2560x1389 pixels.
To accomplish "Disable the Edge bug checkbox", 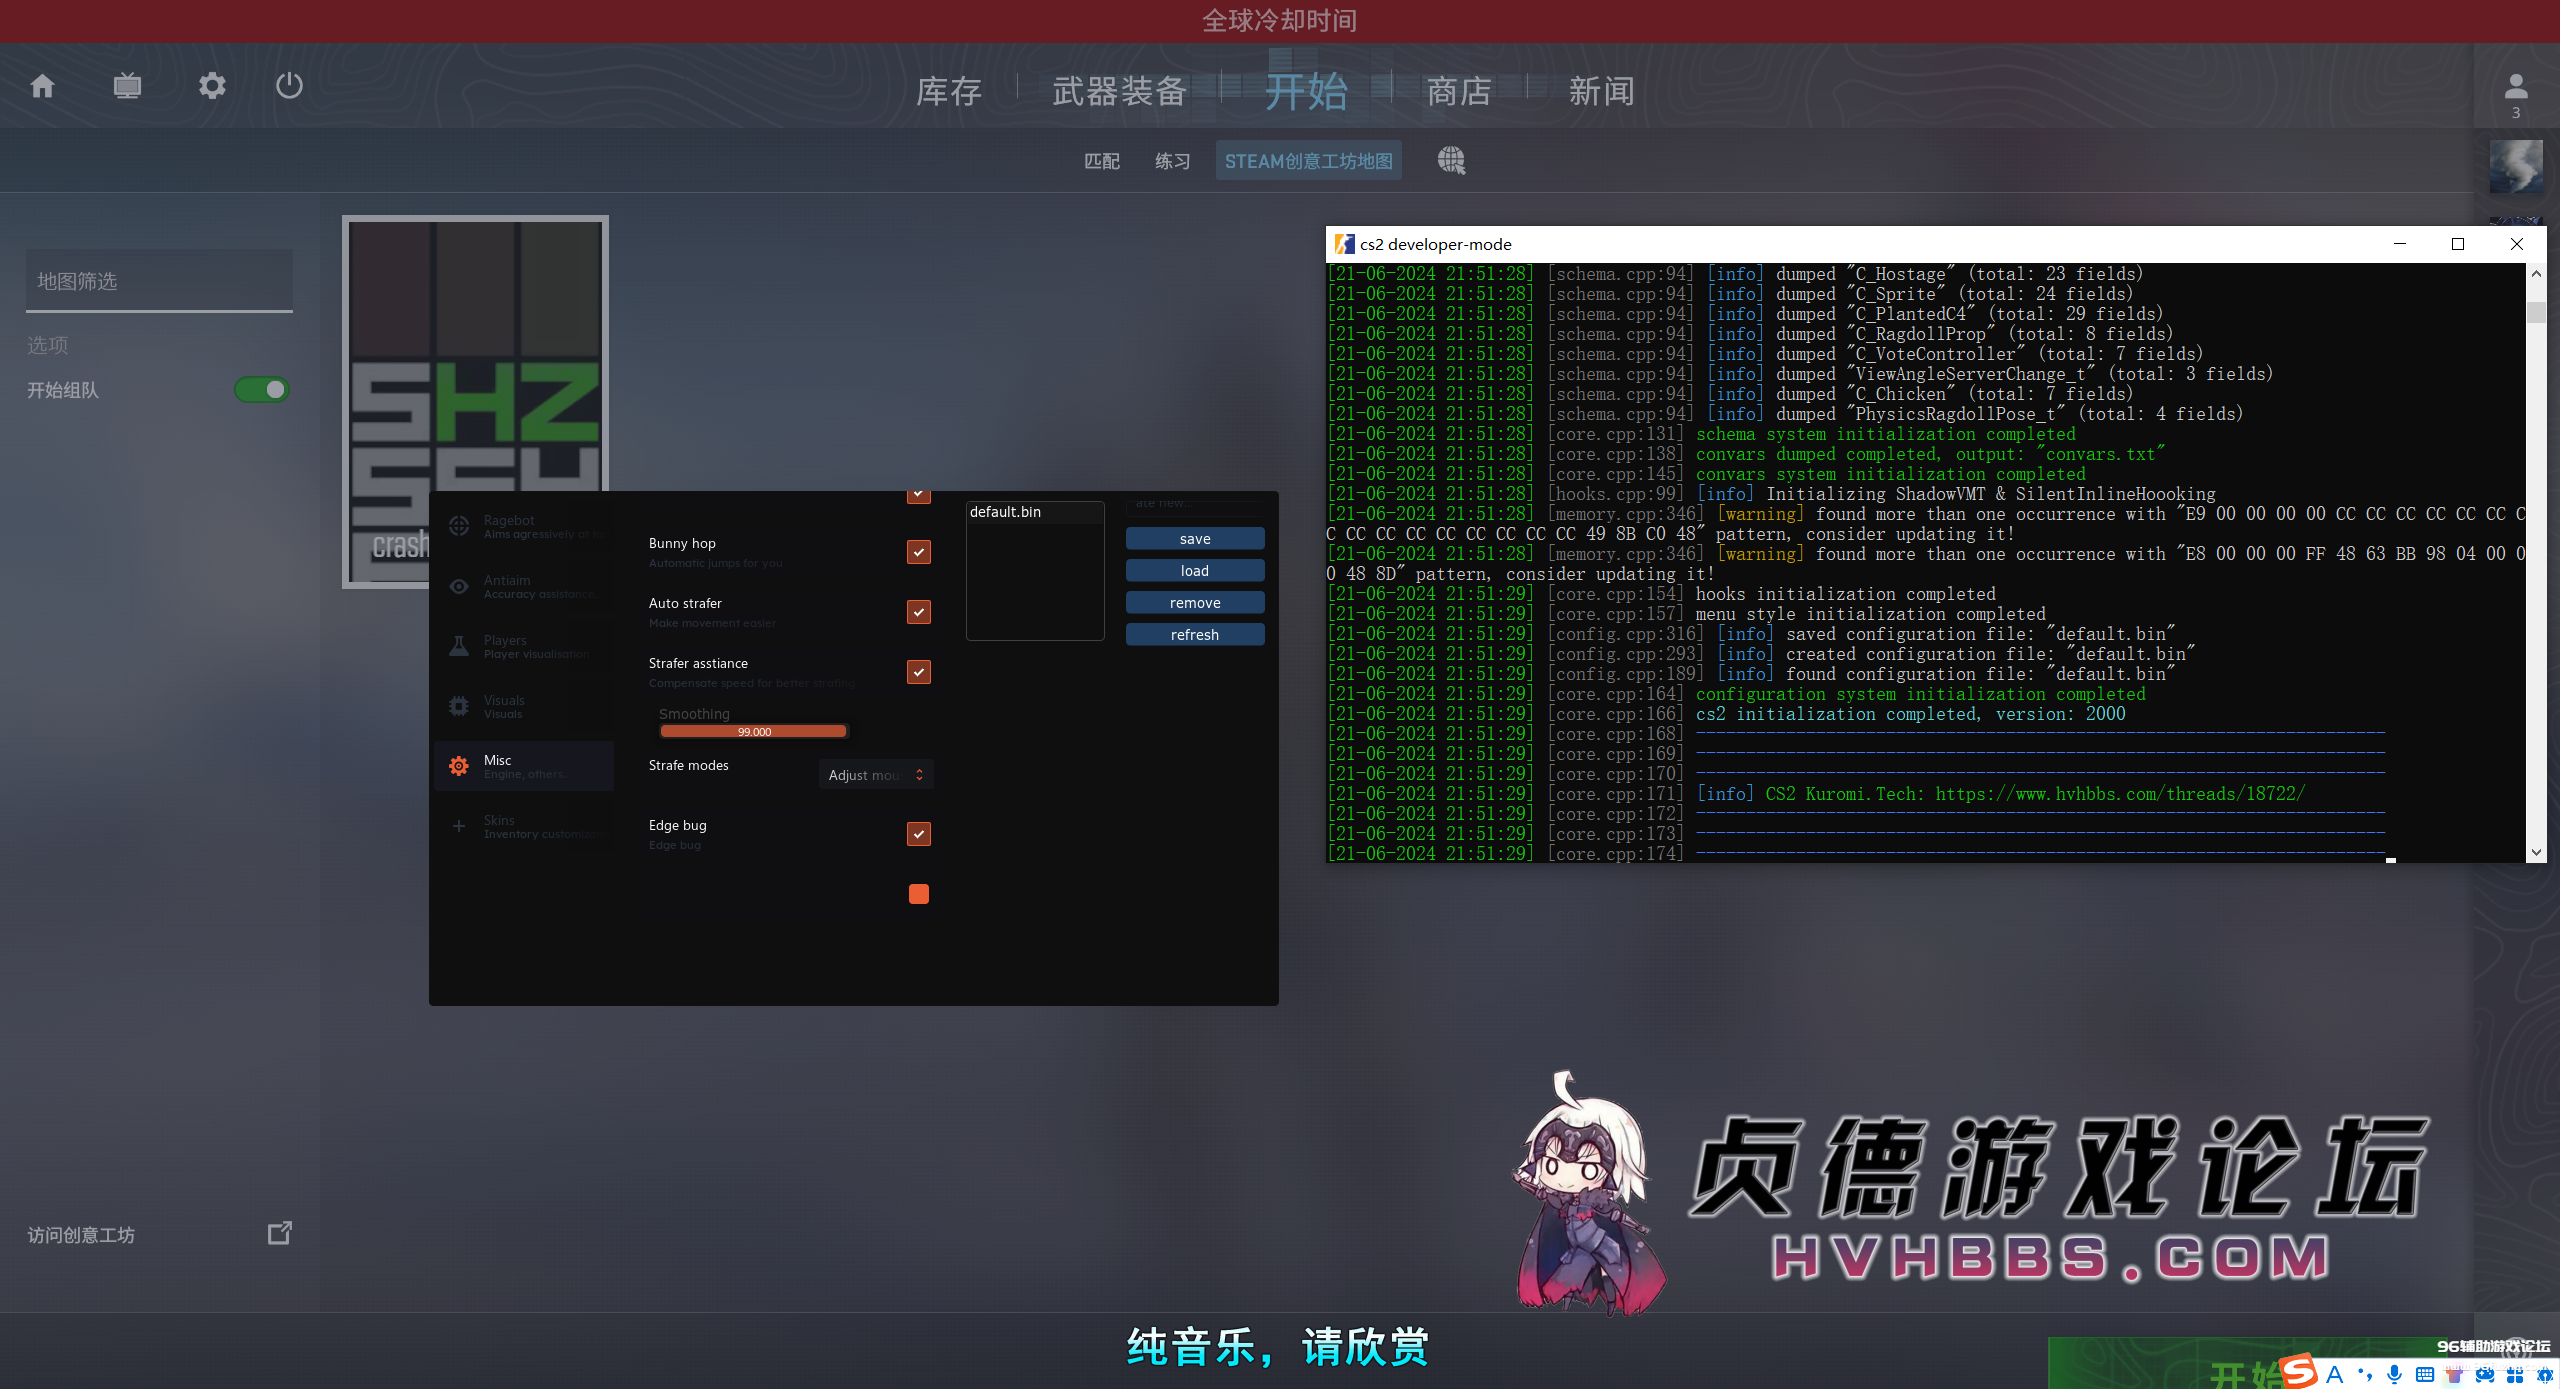I will coord(918,834).
